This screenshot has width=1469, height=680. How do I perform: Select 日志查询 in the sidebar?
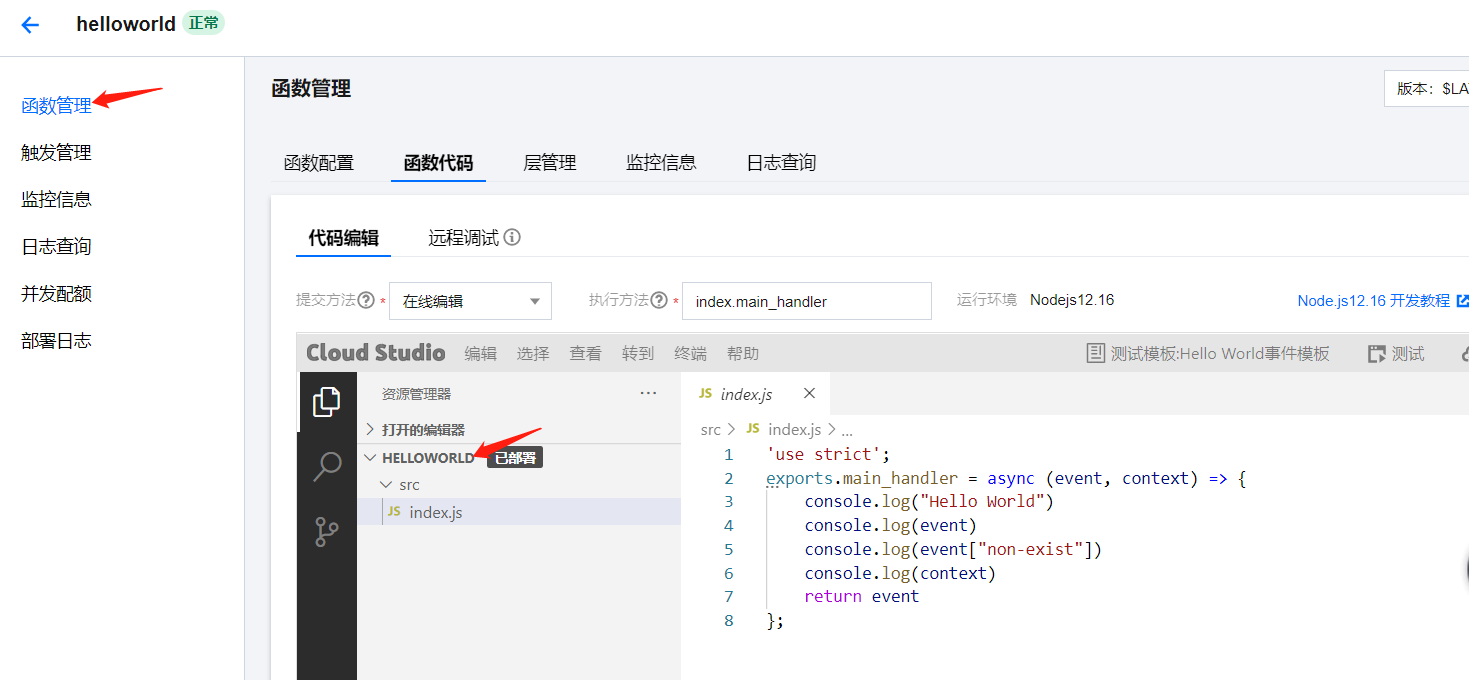click(x=56, y=246)
